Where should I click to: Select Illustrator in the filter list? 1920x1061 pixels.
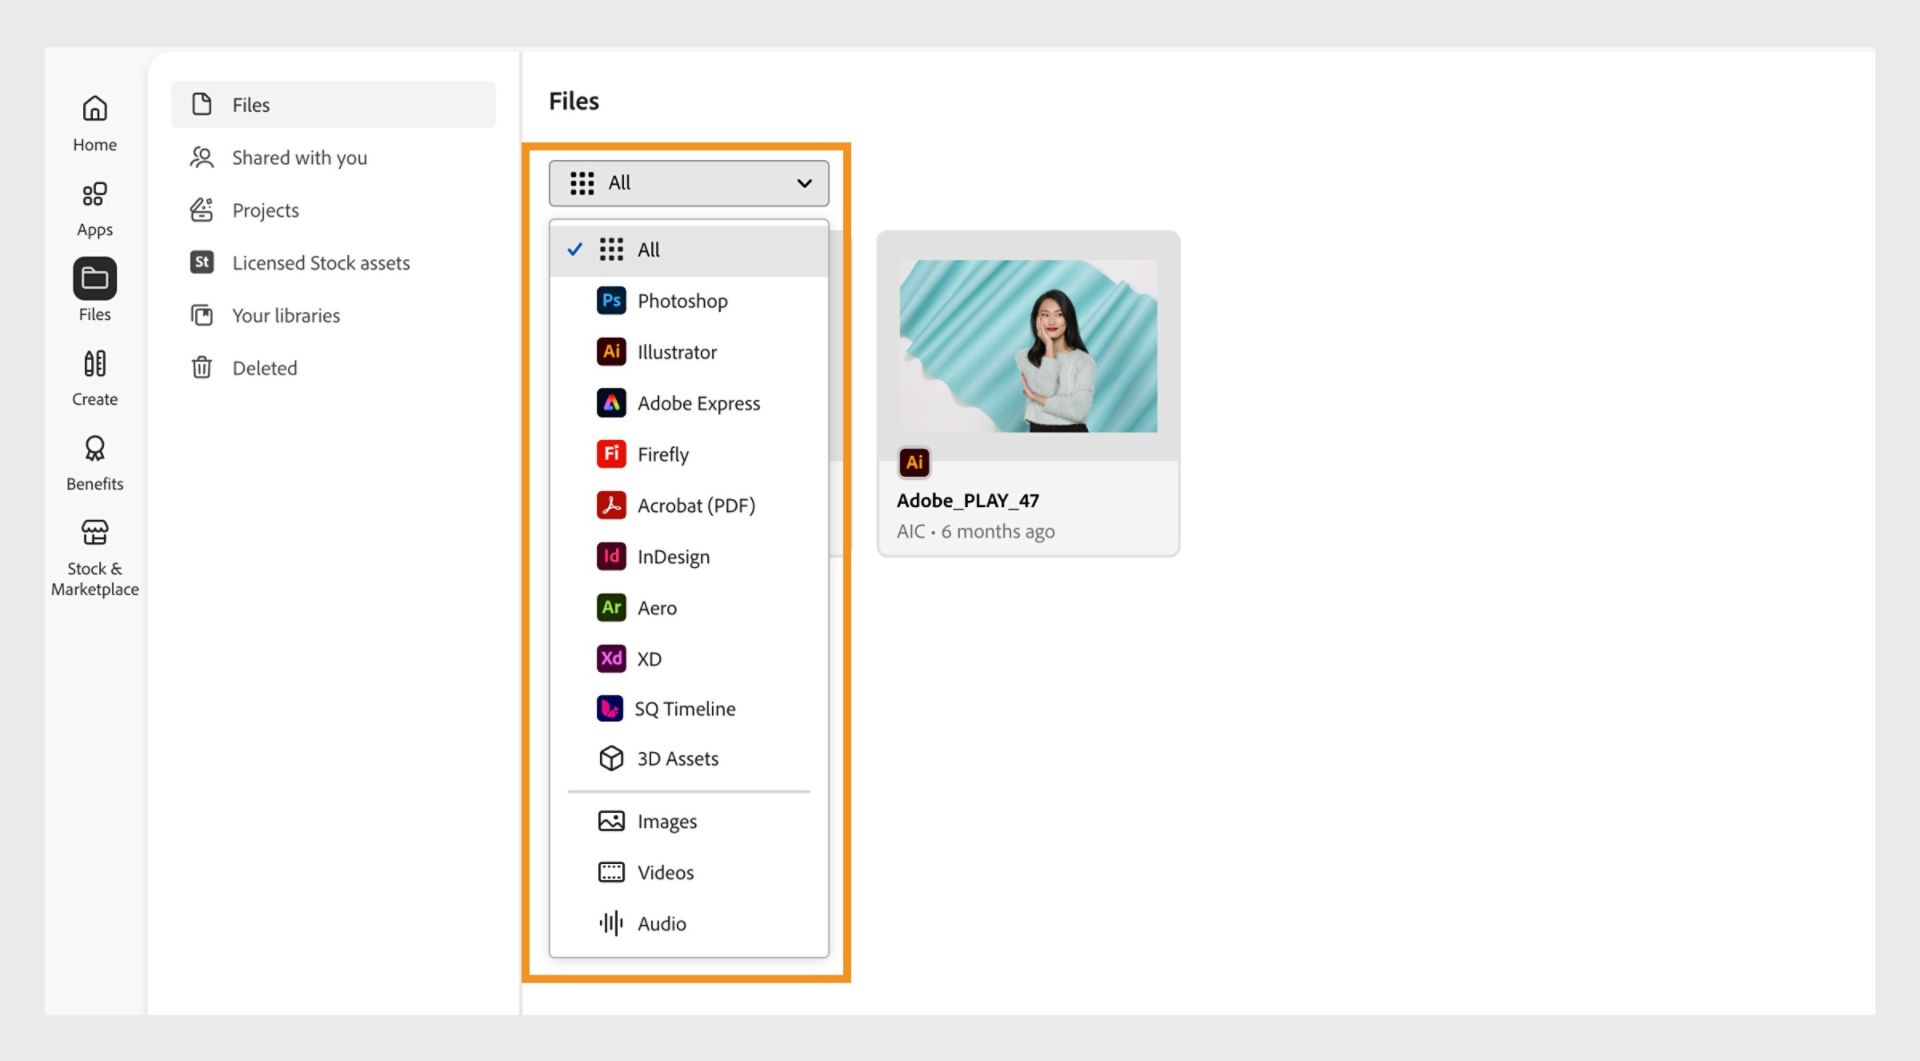(x=677, y=351)
